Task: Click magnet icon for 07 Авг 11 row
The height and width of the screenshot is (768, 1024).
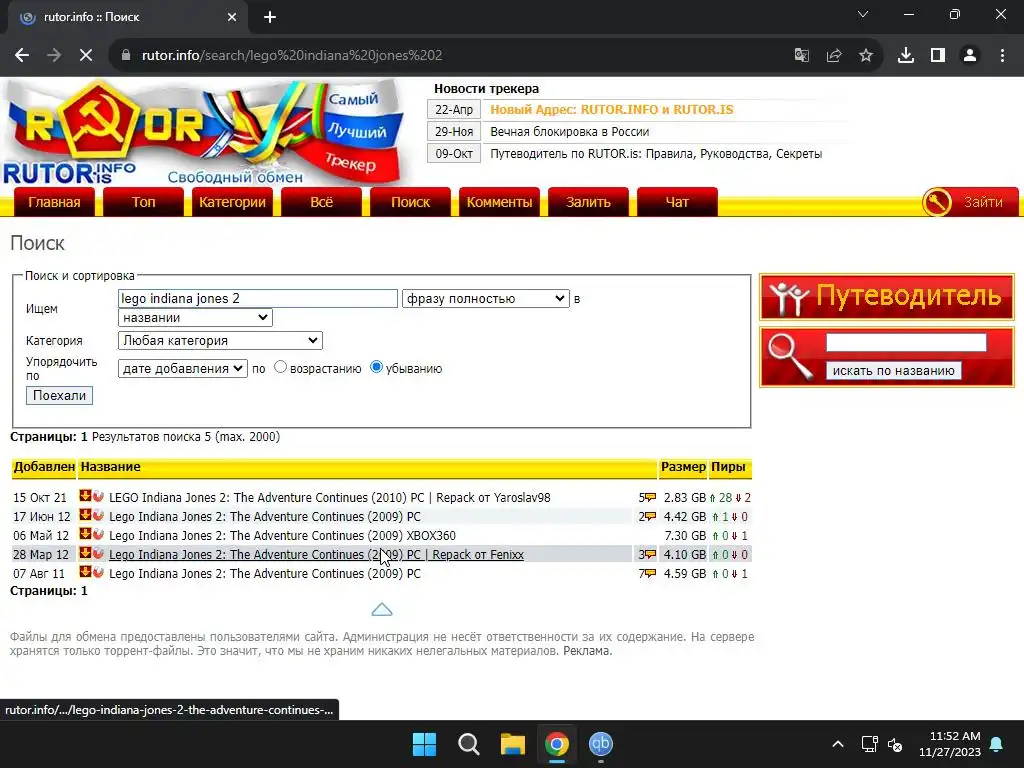Action: coord(98,572)
